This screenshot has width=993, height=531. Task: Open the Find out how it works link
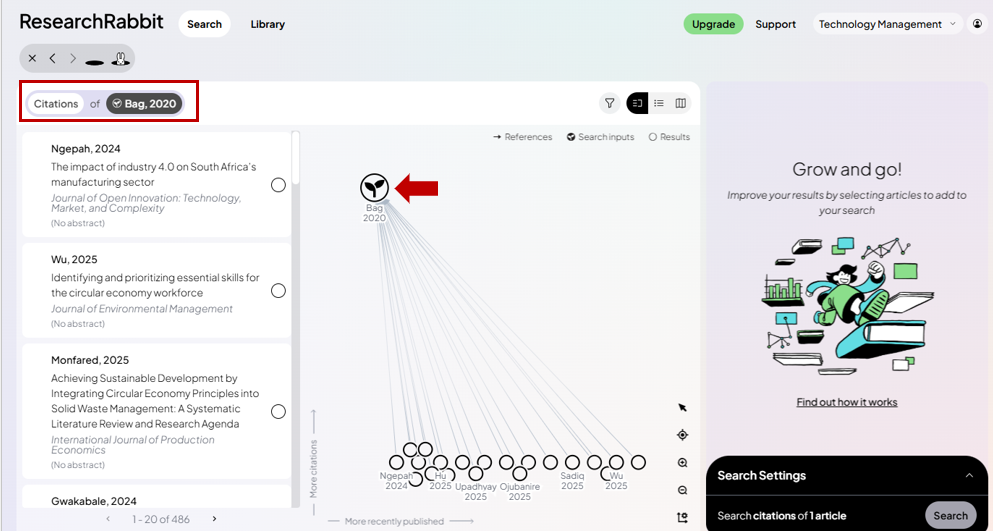pos(847,402)
